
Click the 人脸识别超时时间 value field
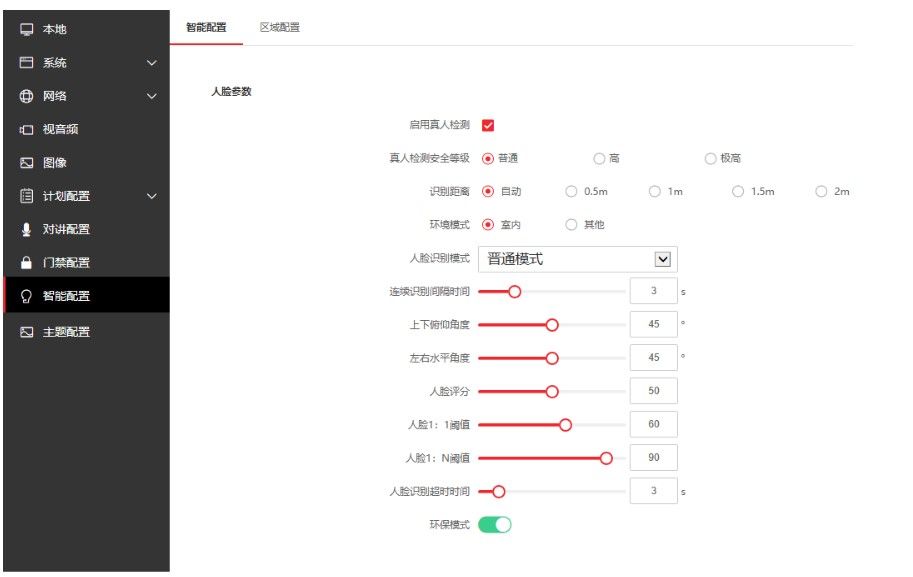[x=653, y=491]
